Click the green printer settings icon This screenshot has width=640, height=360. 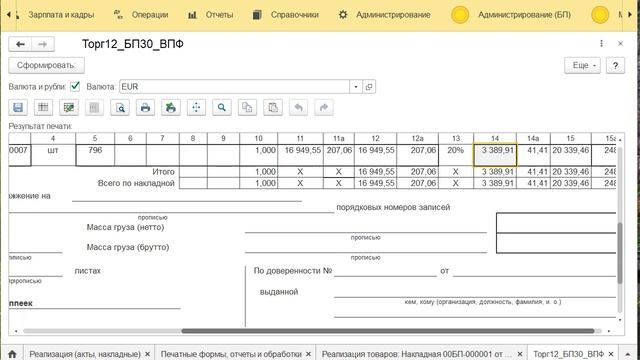(171, 108)
